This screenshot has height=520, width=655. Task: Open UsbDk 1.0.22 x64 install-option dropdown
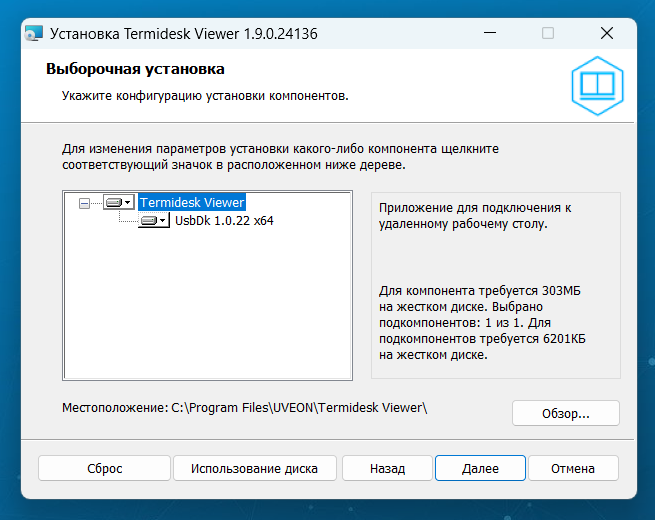pos(154,220)
